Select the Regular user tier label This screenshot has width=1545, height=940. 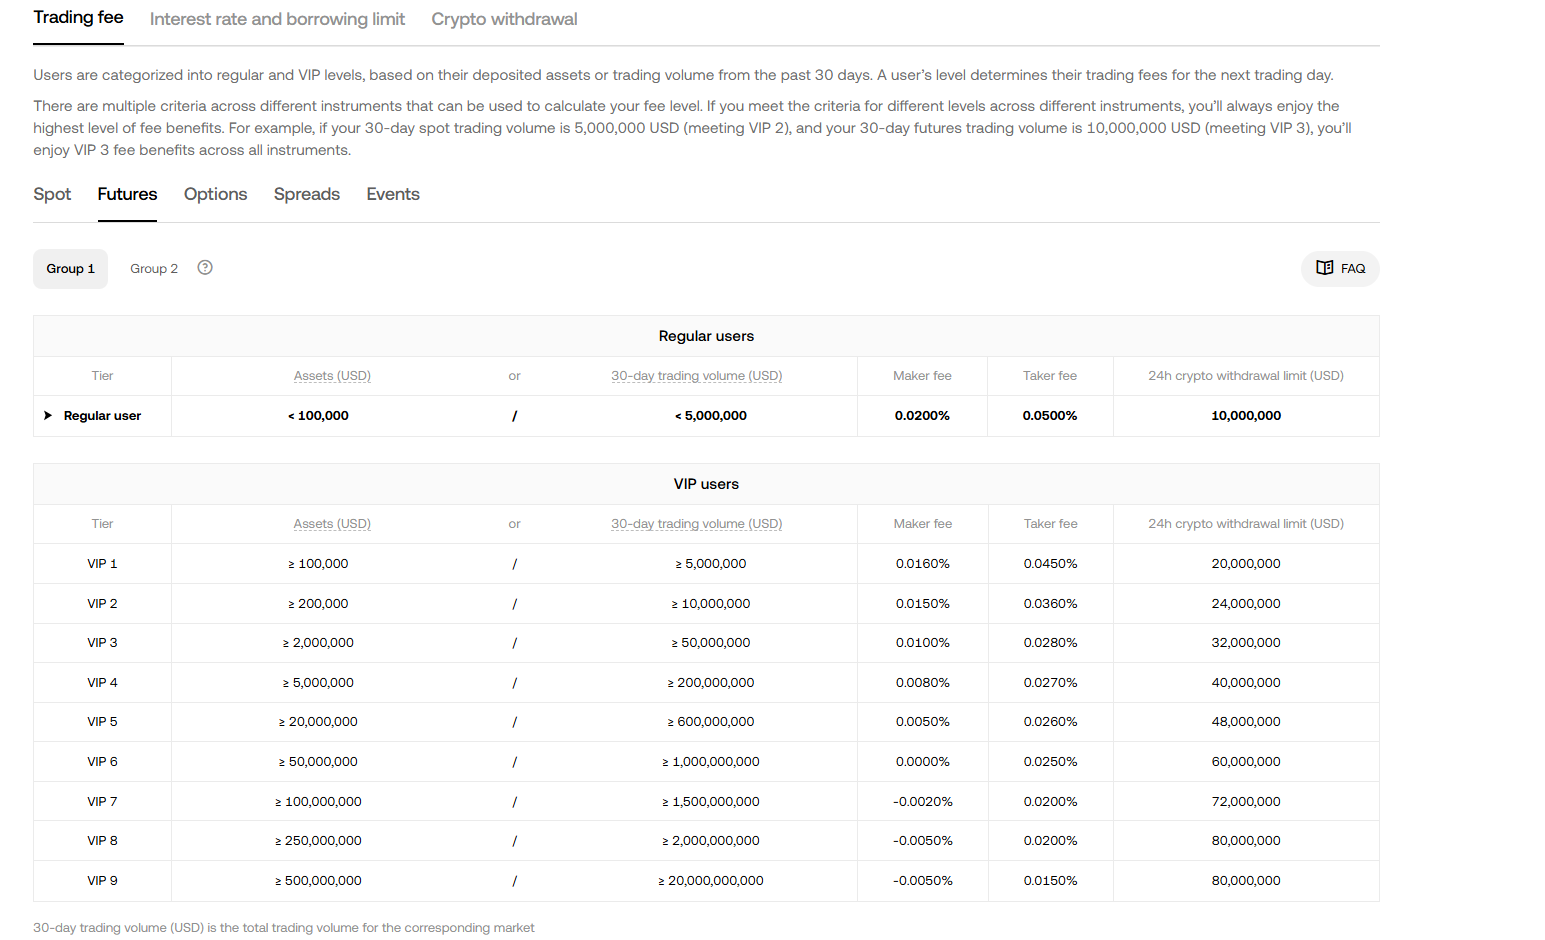pos(102,416)
